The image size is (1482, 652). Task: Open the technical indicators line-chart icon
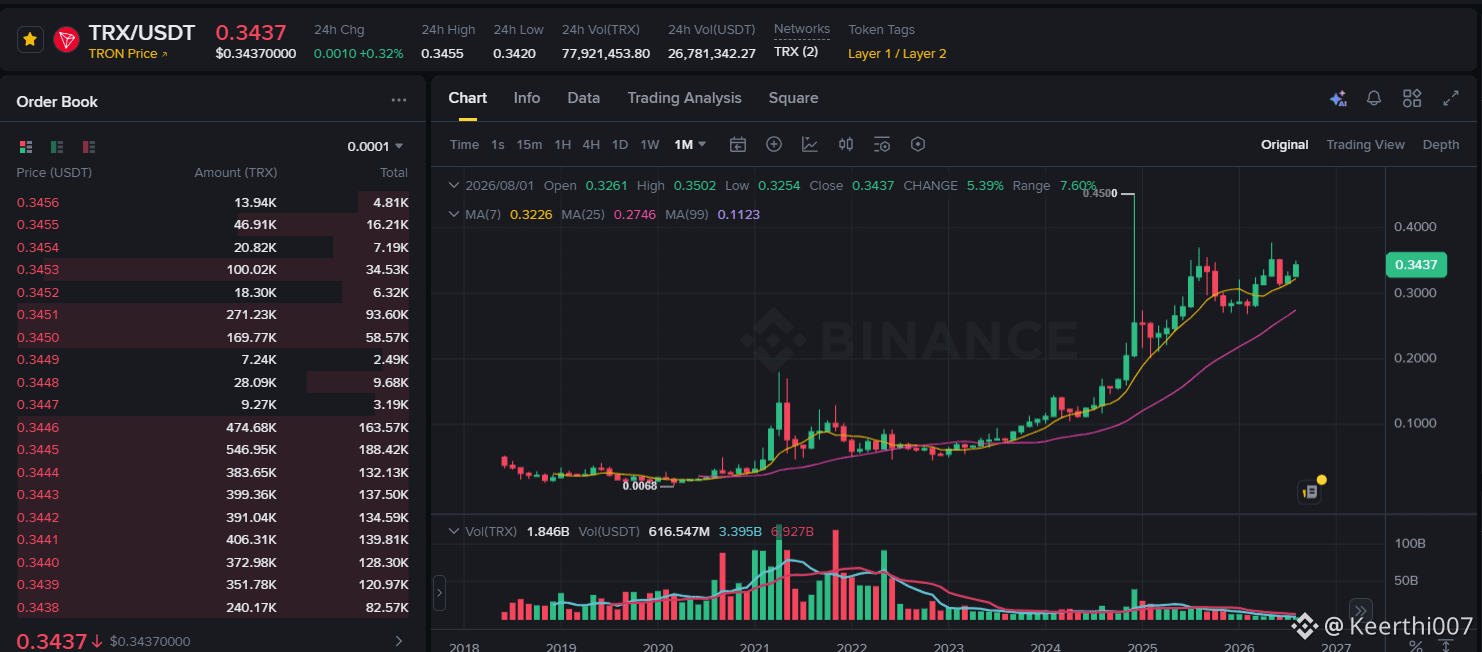[810, 145]
